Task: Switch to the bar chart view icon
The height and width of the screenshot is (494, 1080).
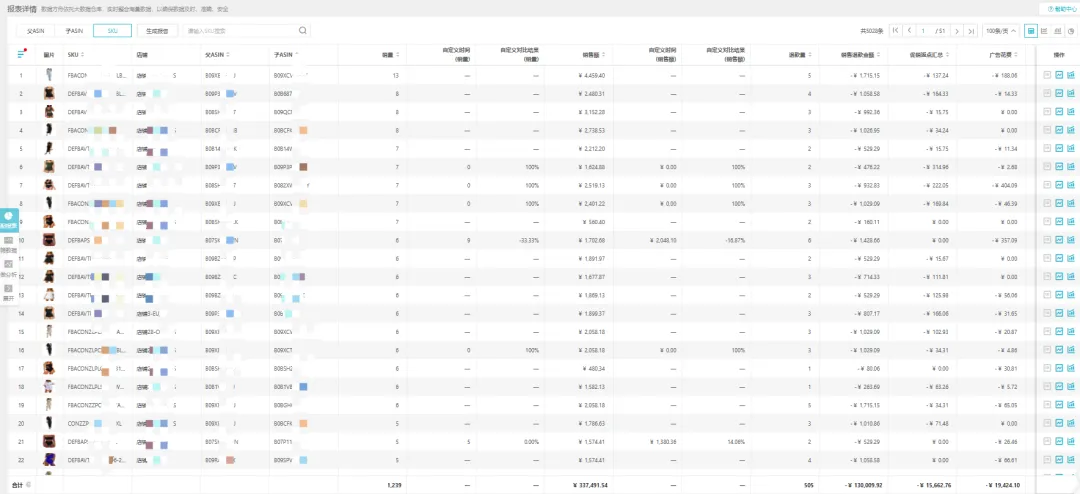Action: 1058,30
